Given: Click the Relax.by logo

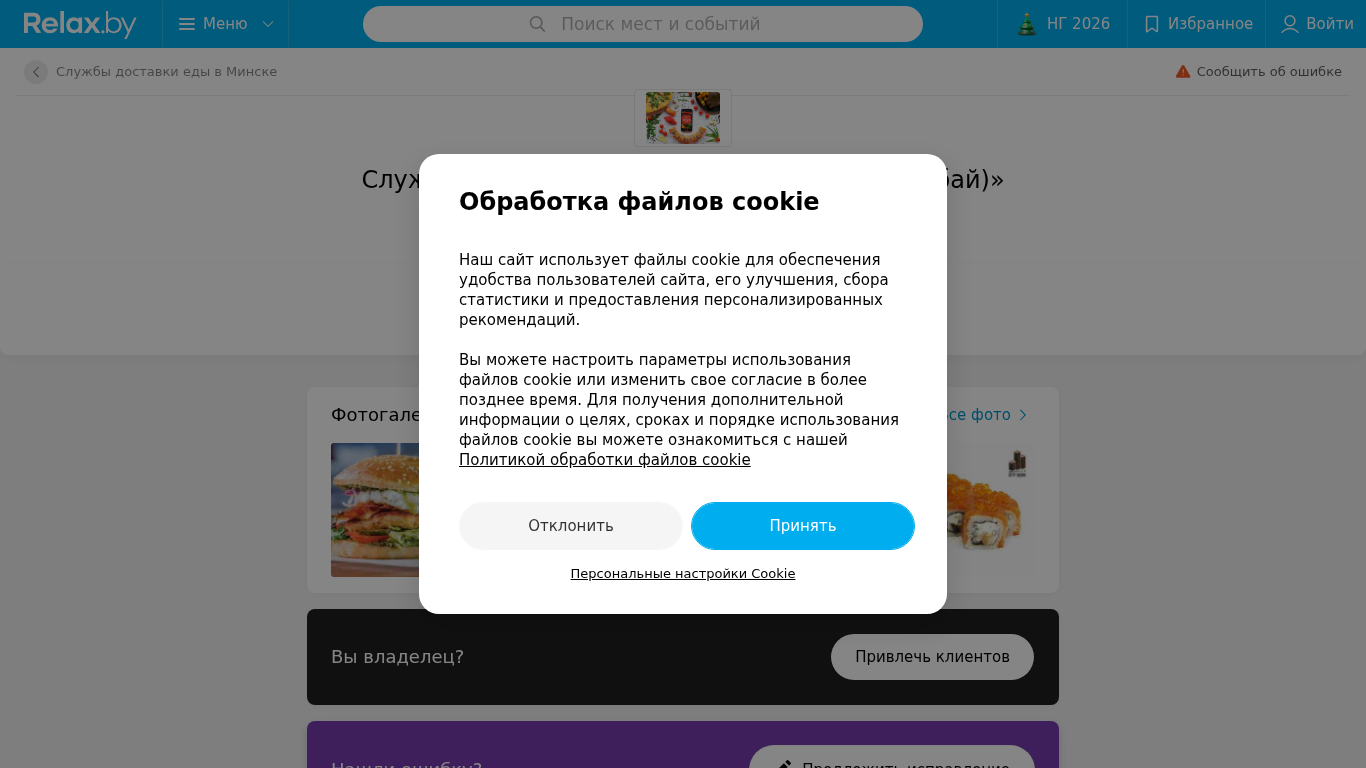Looking at the screenshot, I should 80,24.
